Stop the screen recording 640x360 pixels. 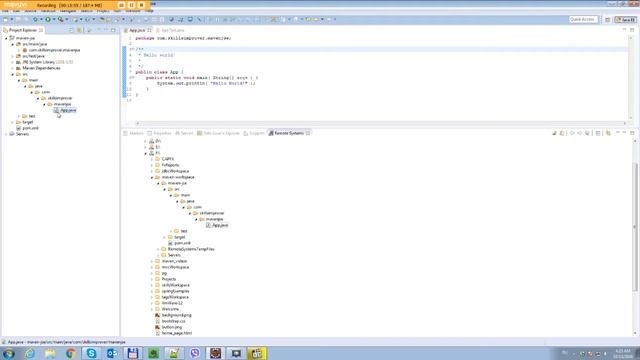pos(141,5)
